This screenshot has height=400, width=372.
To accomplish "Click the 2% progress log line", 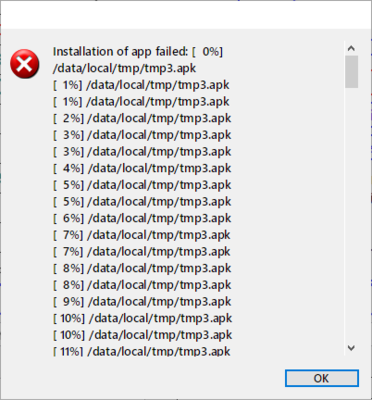I will coord(142,118).
